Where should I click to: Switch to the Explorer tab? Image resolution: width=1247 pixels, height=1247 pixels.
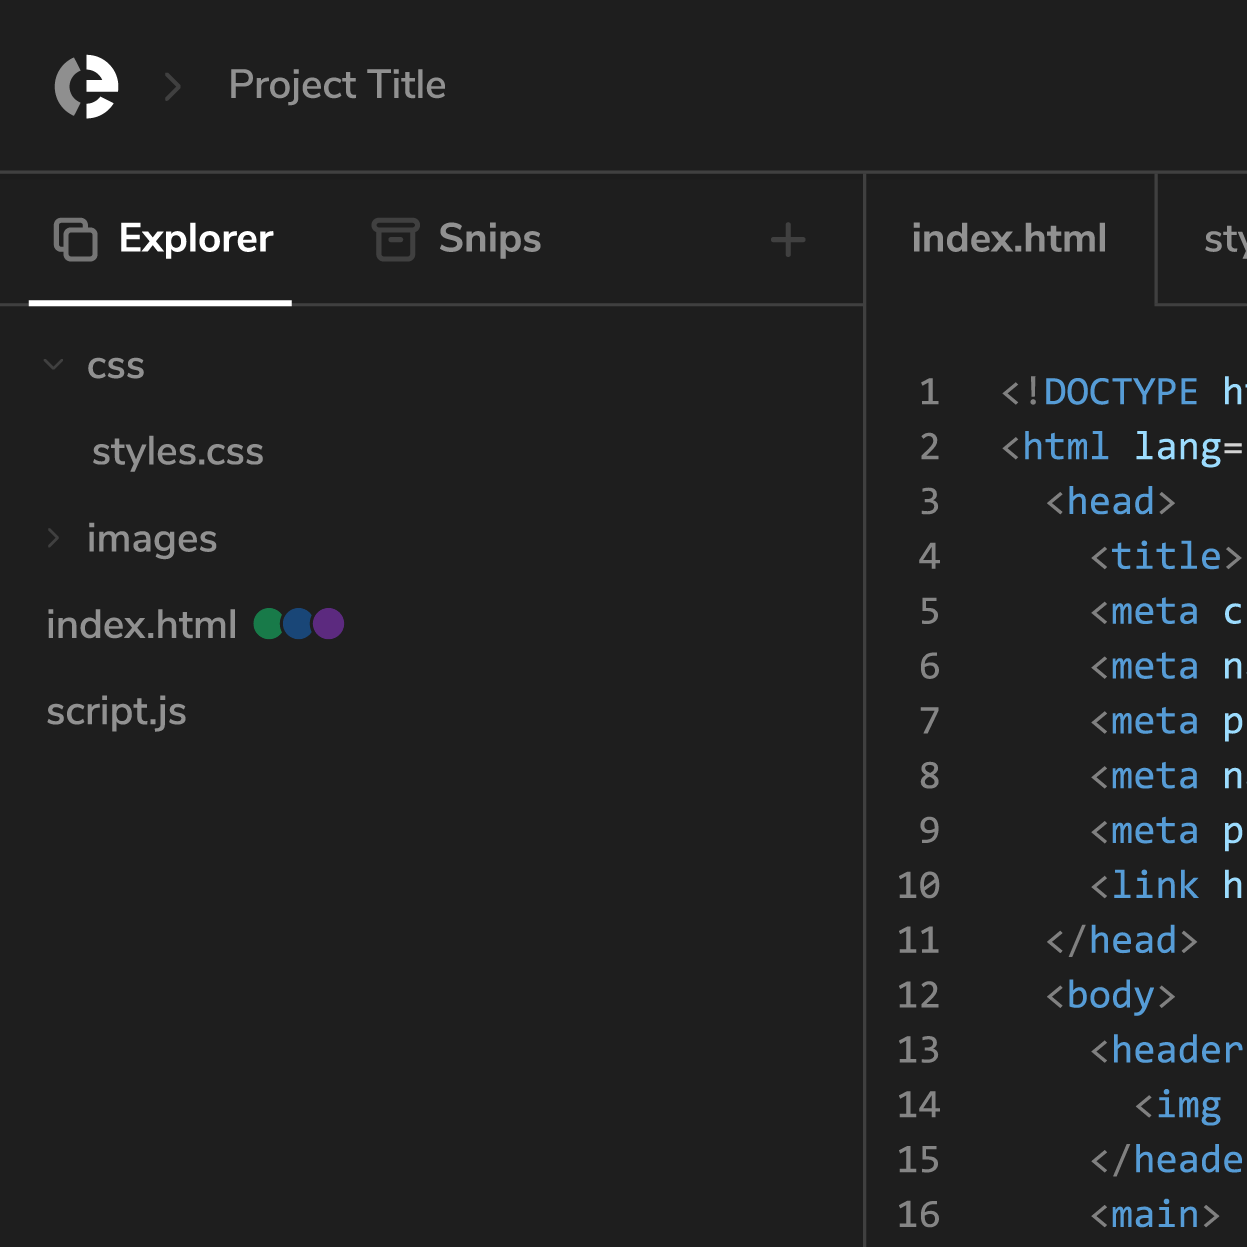[x=195, y=239]
